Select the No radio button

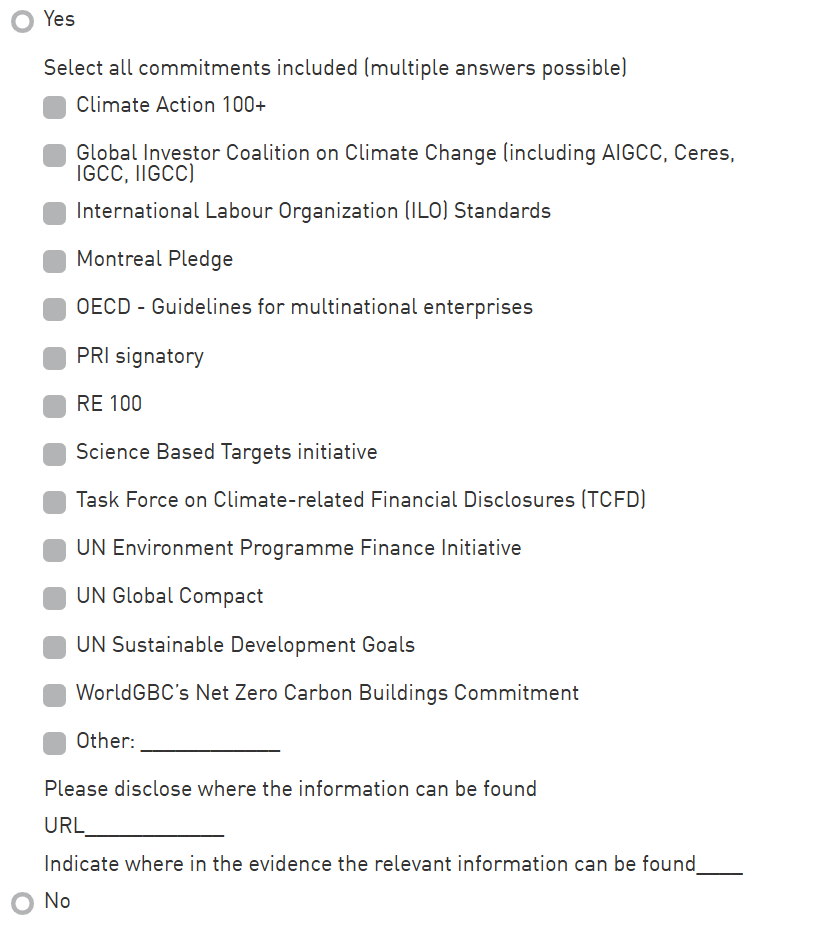pos(22,903)
